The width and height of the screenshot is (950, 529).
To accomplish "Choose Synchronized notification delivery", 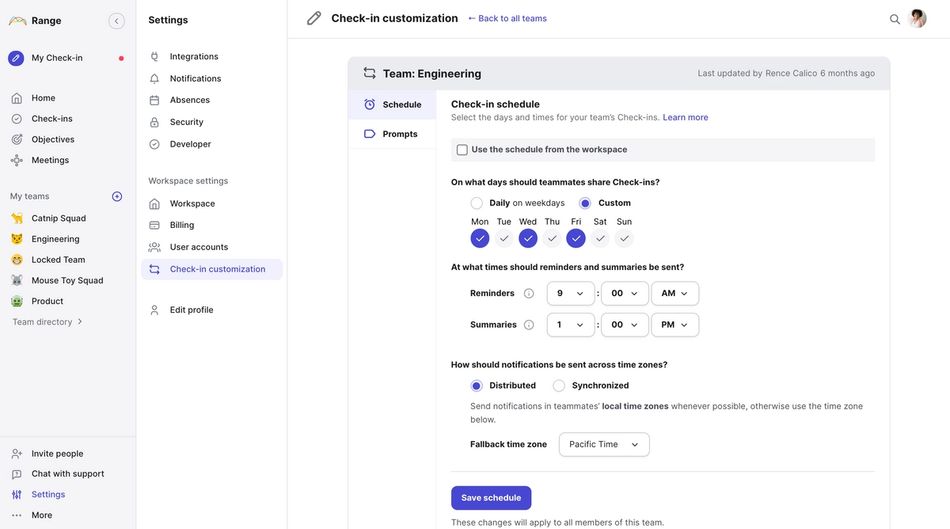I will pyautogui.click(x=559, y=386).
